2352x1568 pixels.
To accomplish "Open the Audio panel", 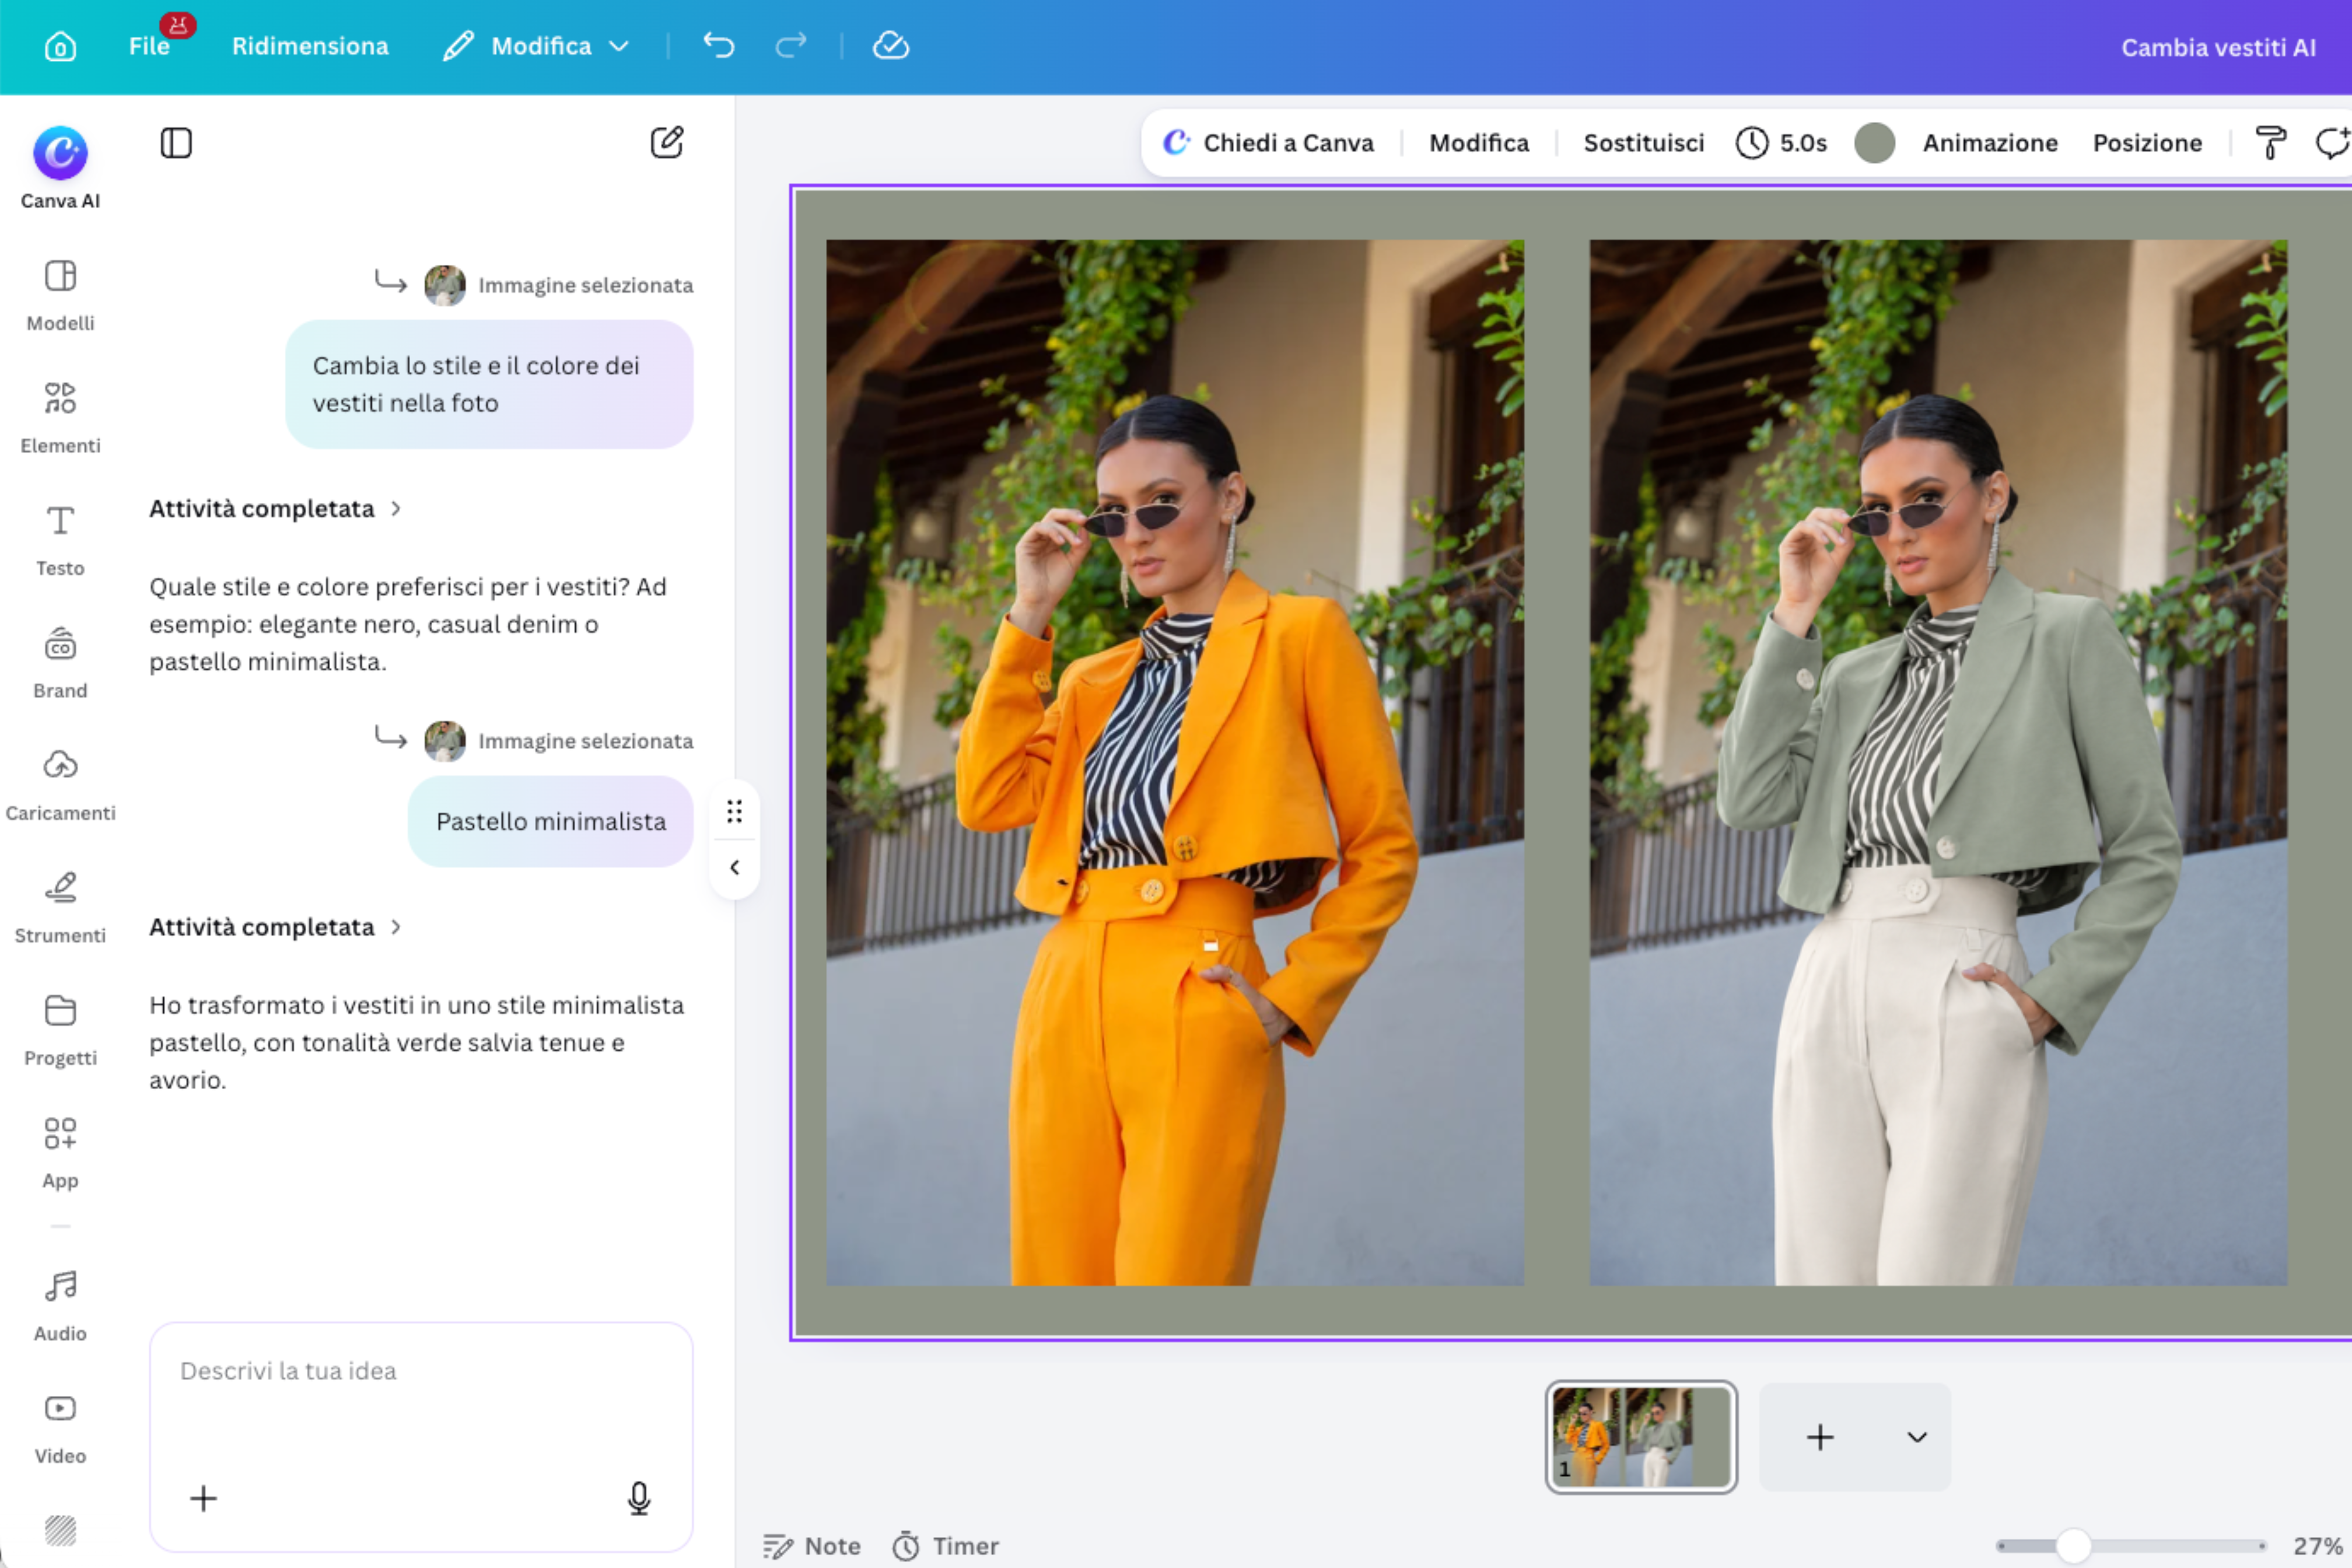I will click(x=60, y=1305).
